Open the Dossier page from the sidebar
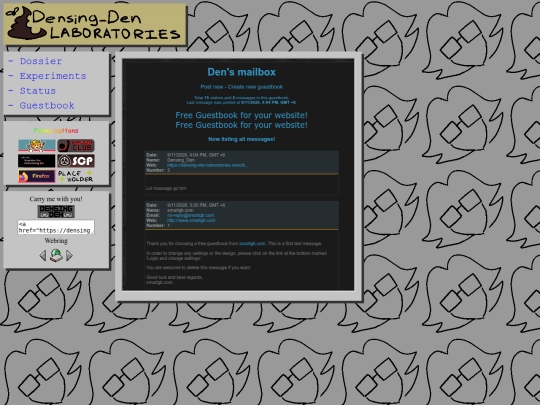 41,61
